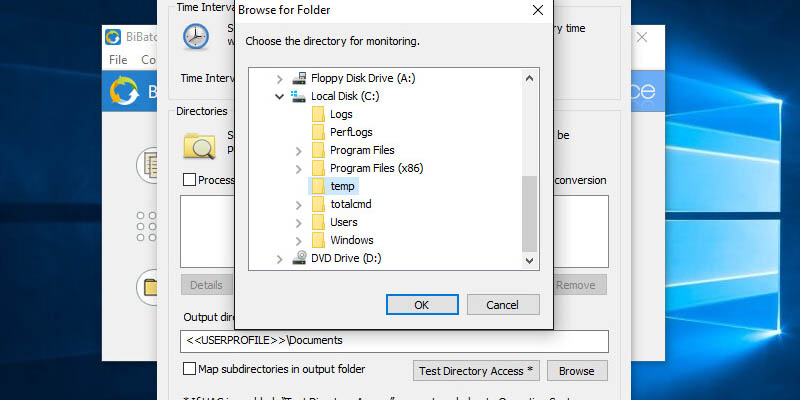Click the Local Disk (C:) drive icon
Image resolution: width=800 pixels, height=400 pixels.
pyautogui.click(x=298, y=96)
